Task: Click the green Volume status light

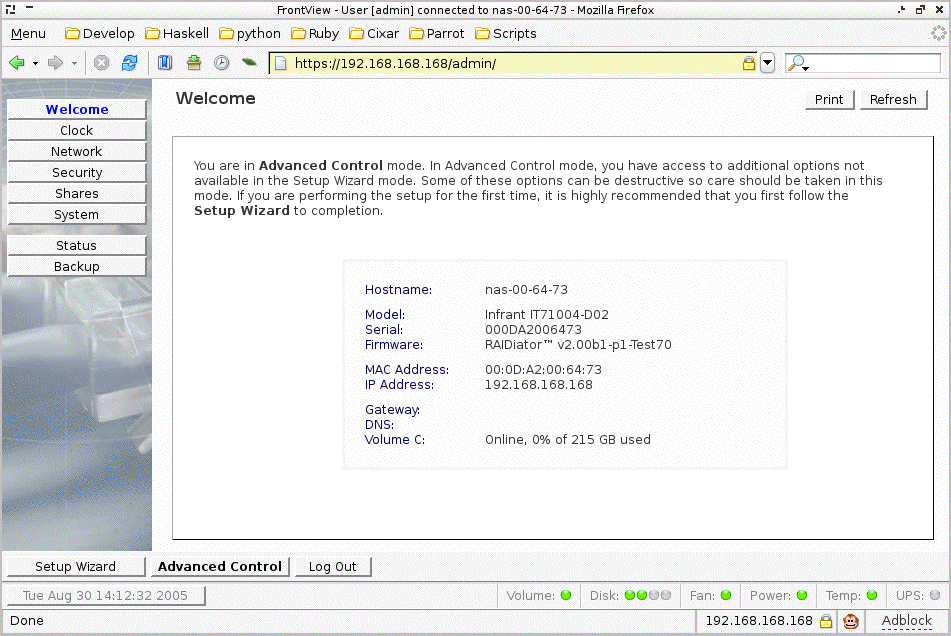Action: pyautogui.click(x=566, y=595)
